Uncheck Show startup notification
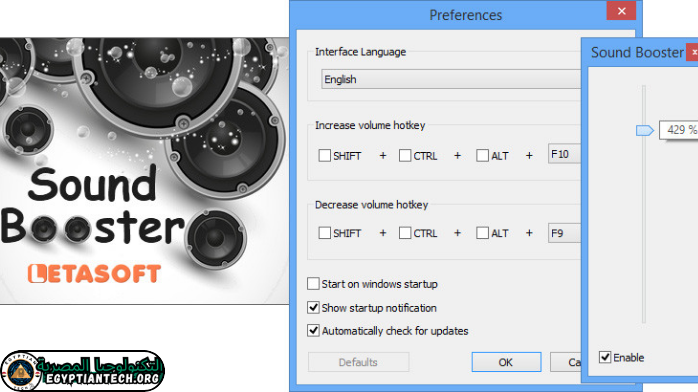The image size is (698, 392). pyautogui.click(x=313, y=307)
